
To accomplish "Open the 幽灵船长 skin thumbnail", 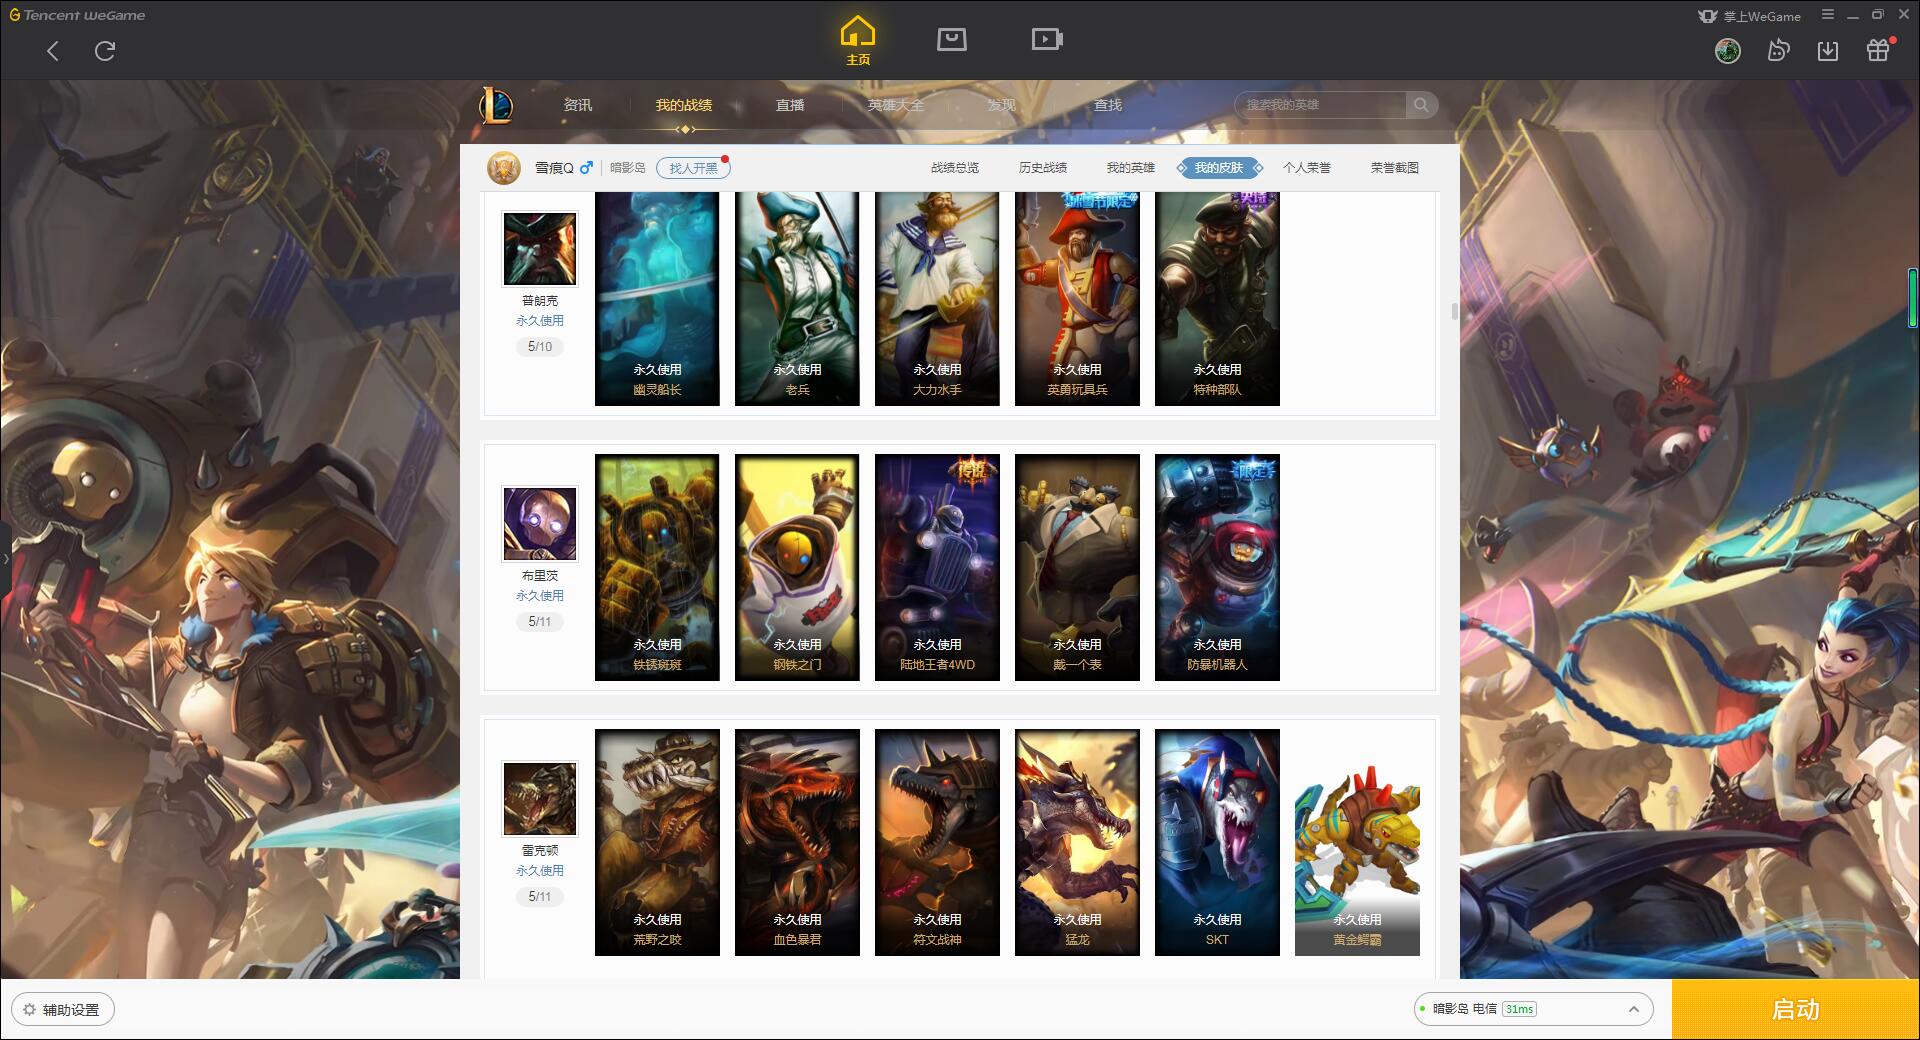I will tap(657, 299).
